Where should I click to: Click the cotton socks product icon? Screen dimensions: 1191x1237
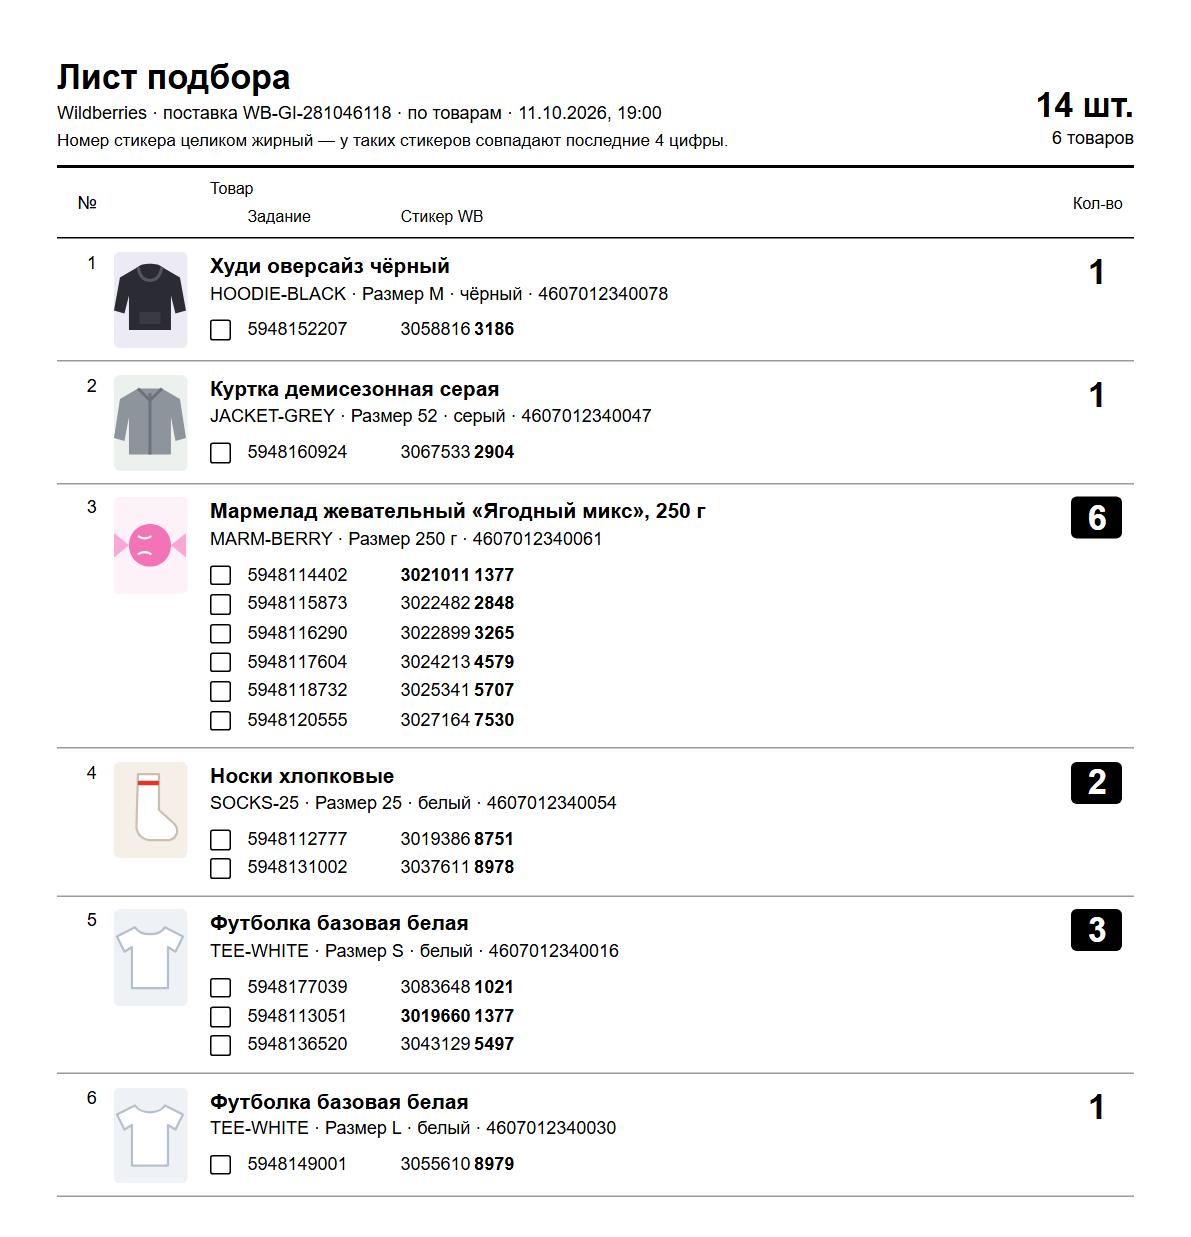coord(150,810)
